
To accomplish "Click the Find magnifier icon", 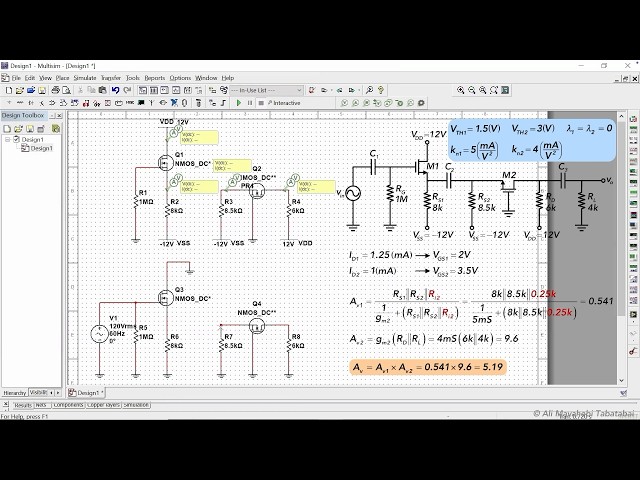I will [x=369, y=90].
